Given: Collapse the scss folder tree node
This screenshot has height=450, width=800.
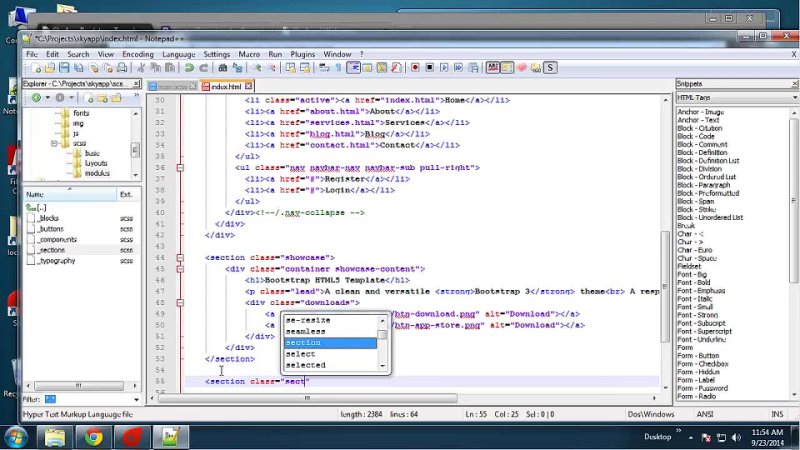Looking at the screenshot, I should pos(54,143).
